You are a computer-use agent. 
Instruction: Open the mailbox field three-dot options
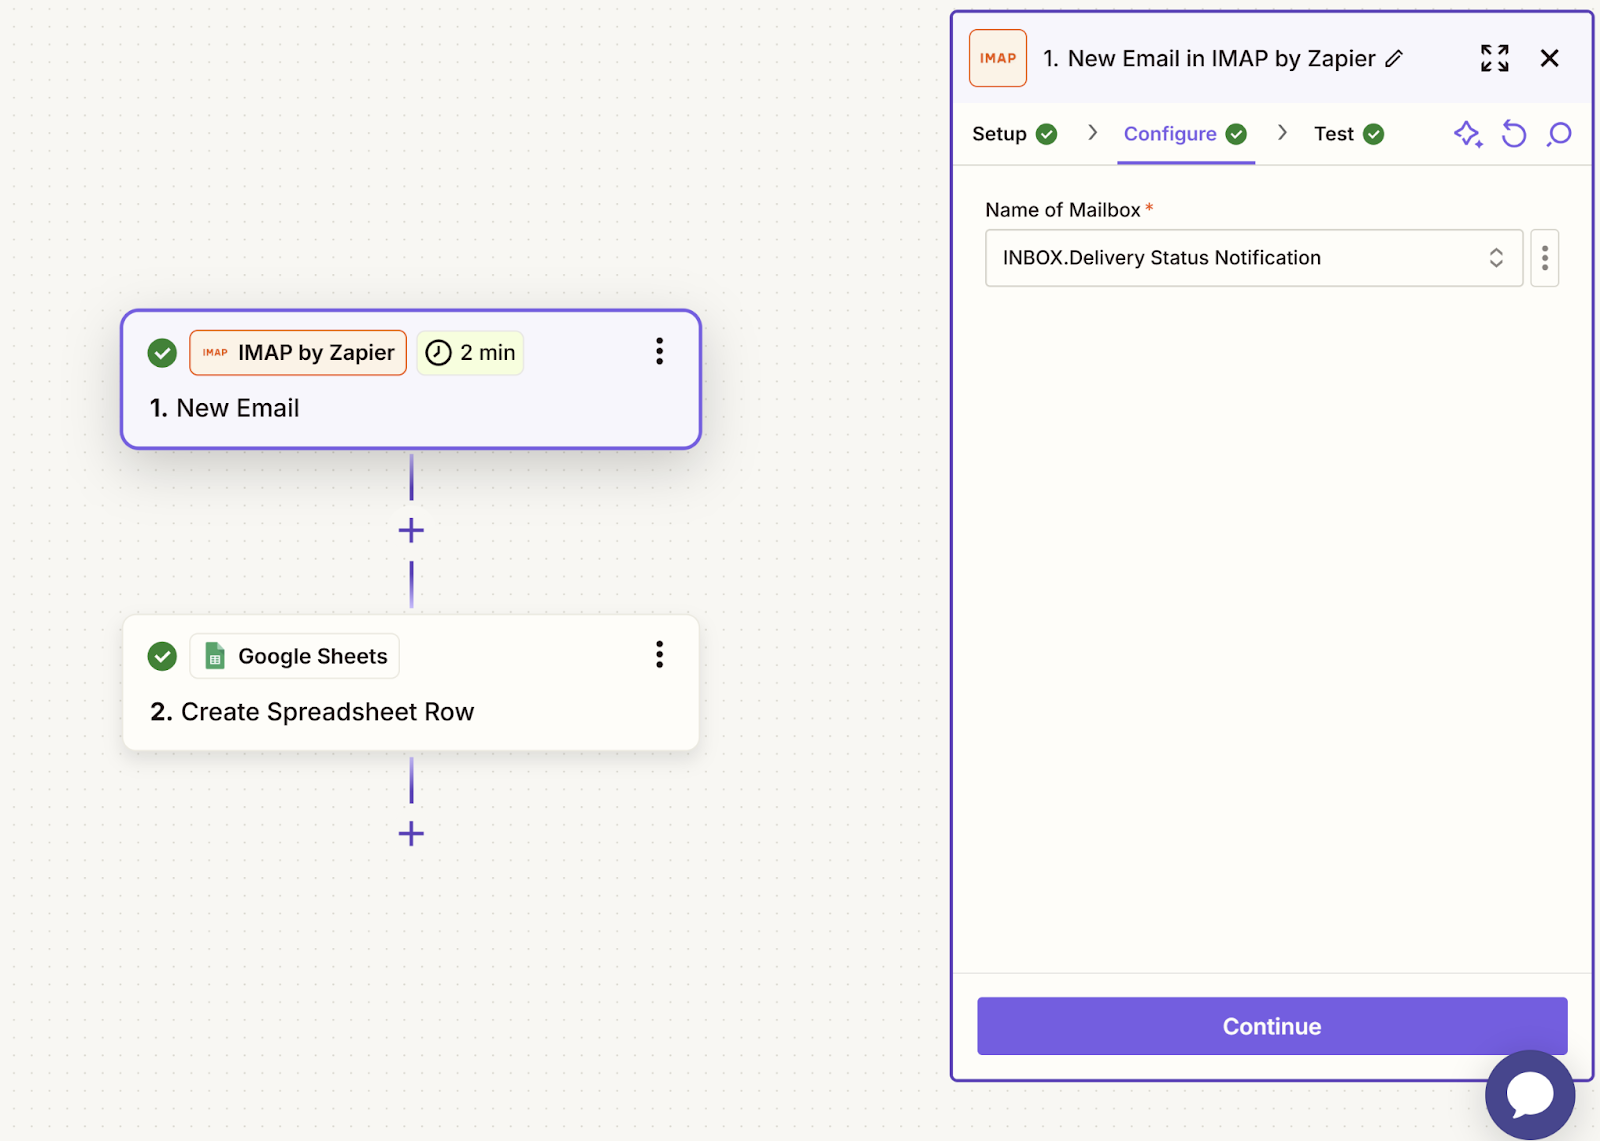[1545, 258]
